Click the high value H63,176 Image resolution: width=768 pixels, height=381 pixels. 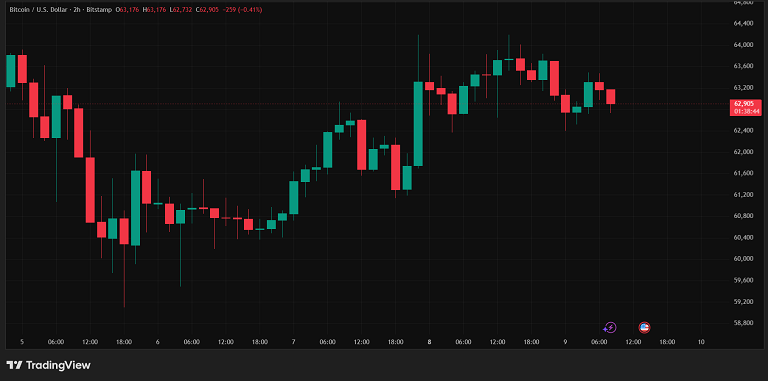154,9
